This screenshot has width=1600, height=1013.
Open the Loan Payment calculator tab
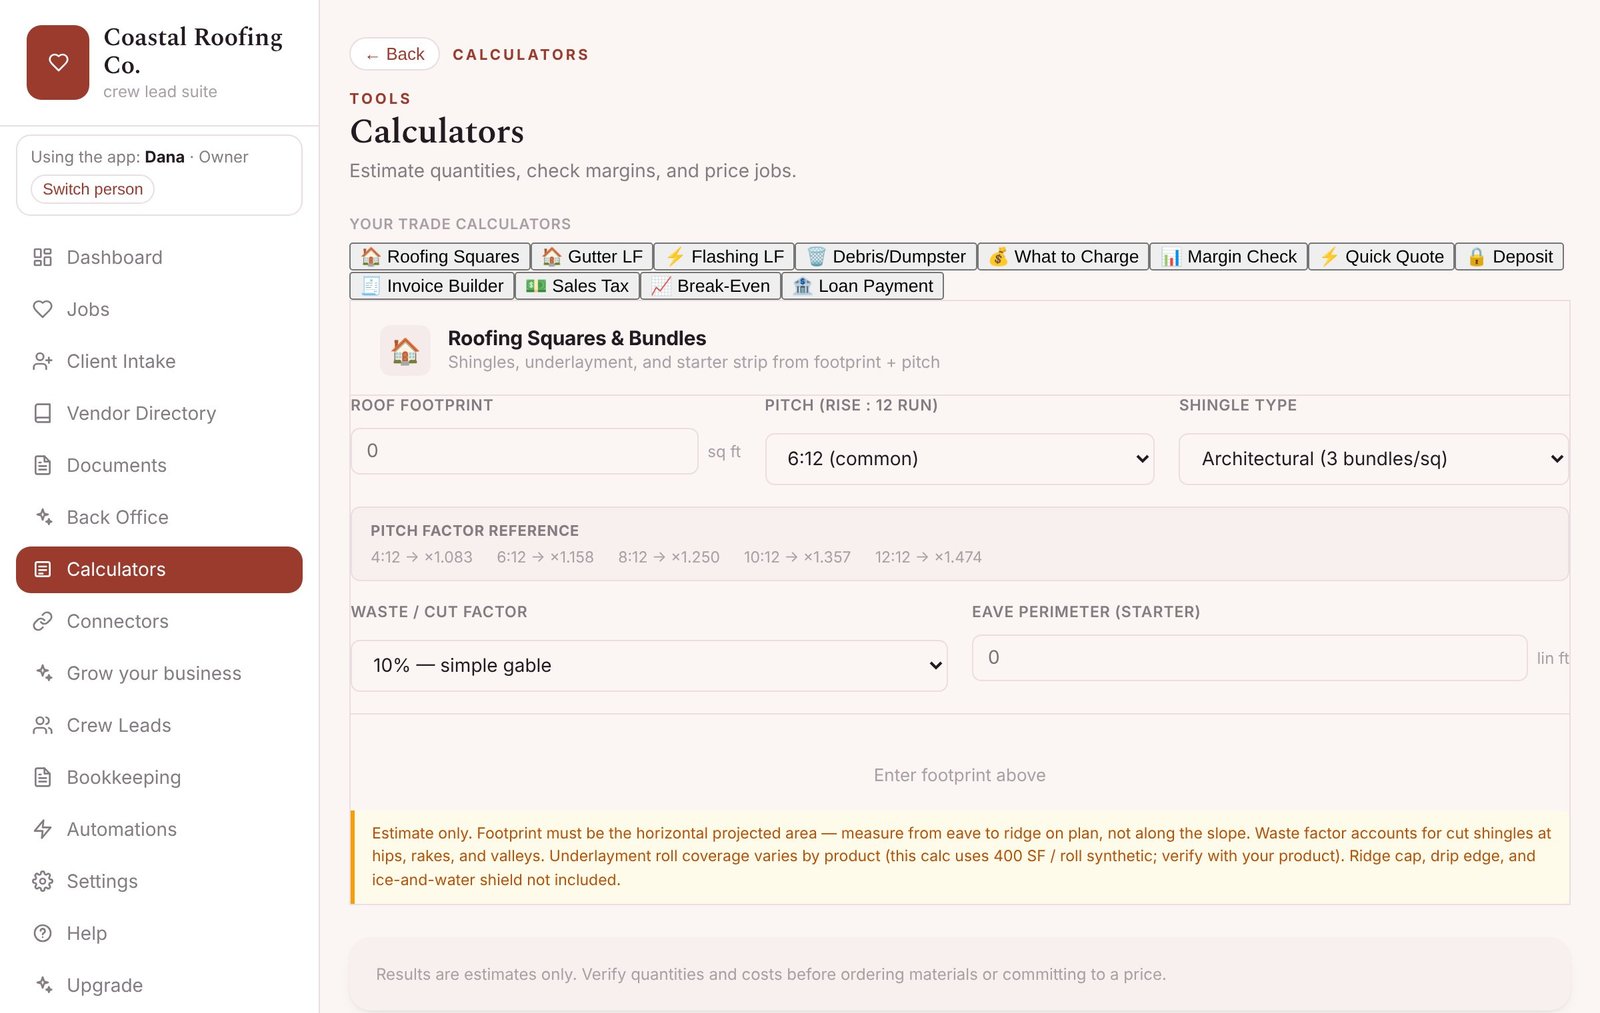point(862,286)
